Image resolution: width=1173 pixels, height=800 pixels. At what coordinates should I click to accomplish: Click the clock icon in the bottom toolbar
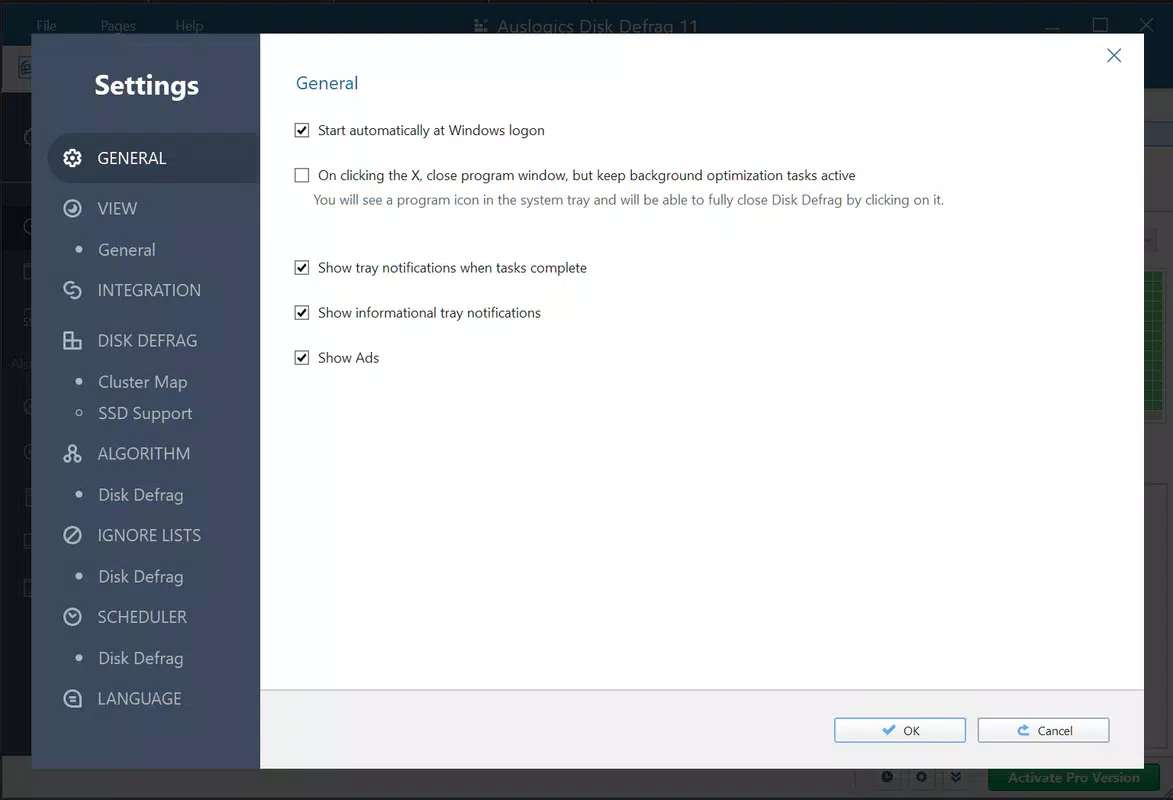886,777
